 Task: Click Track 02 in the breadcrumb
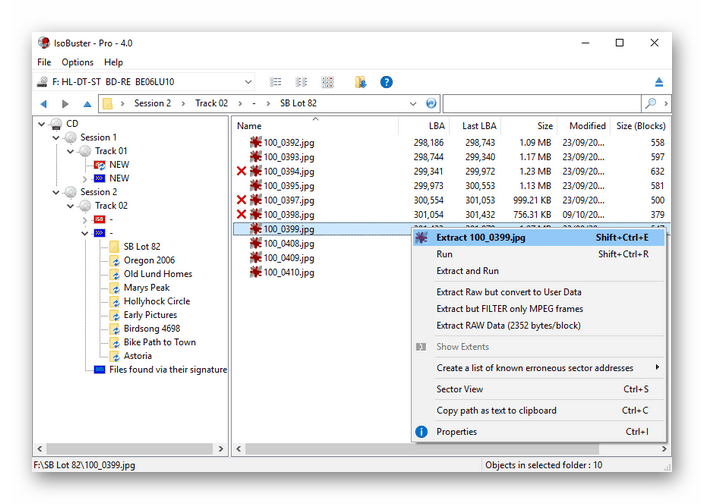pyautogui.click(x=211, y=103)
